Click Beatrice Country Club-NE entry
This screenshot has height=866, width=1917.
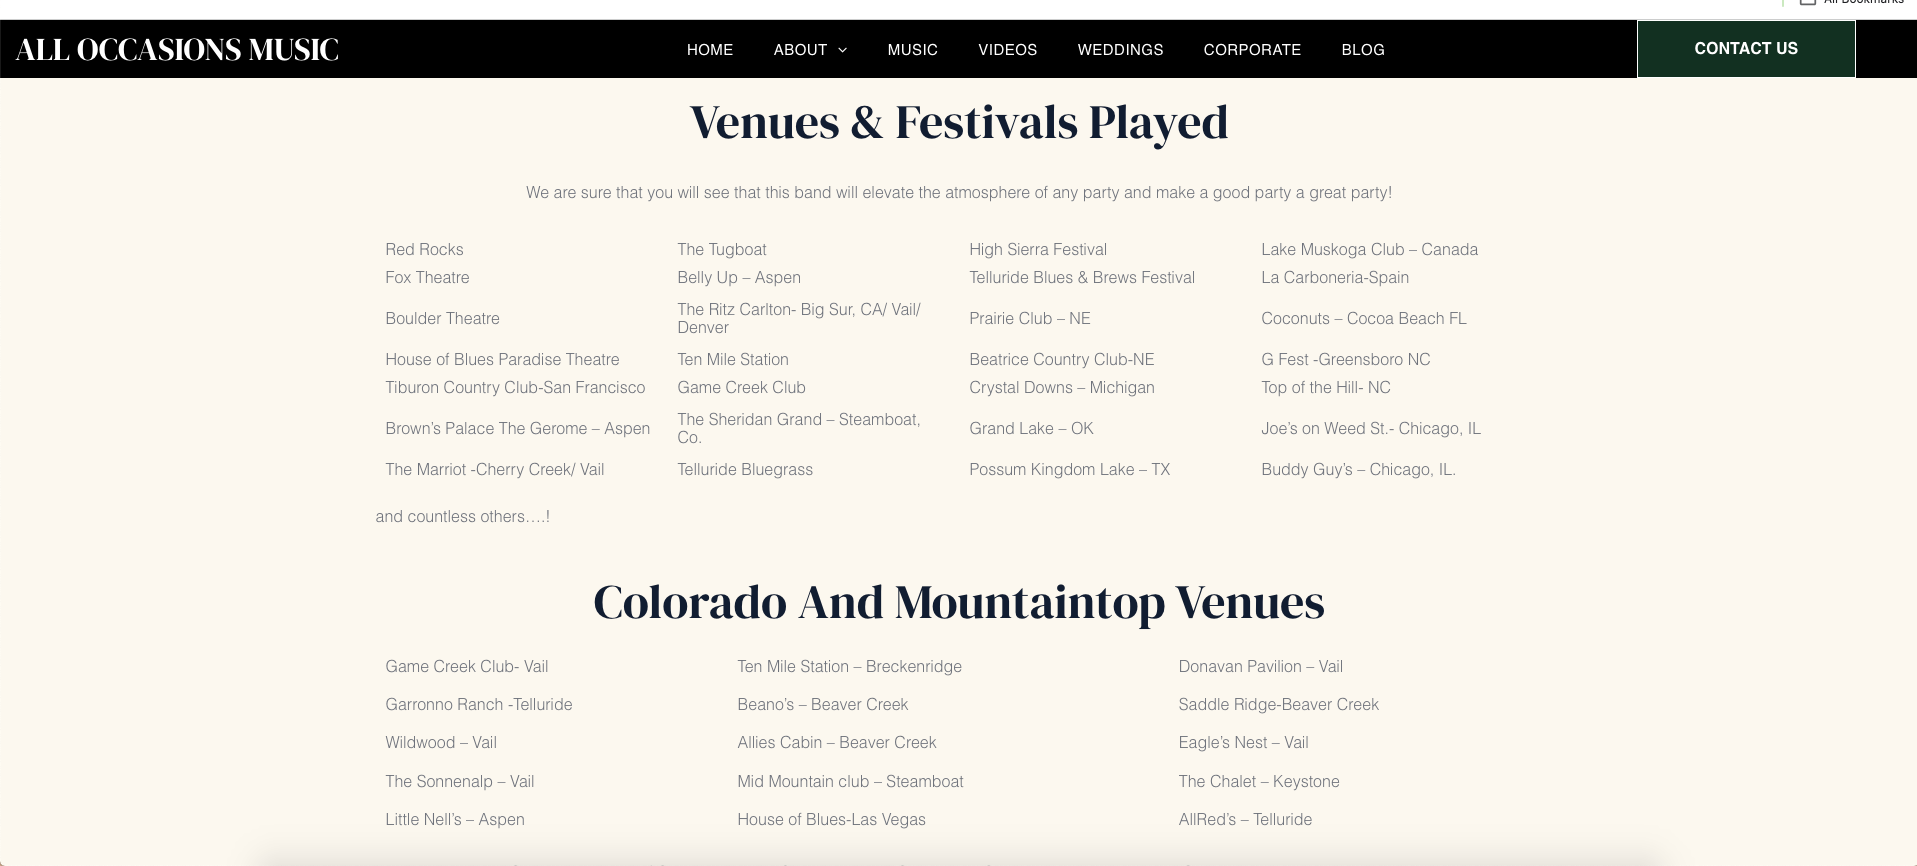1062,359
